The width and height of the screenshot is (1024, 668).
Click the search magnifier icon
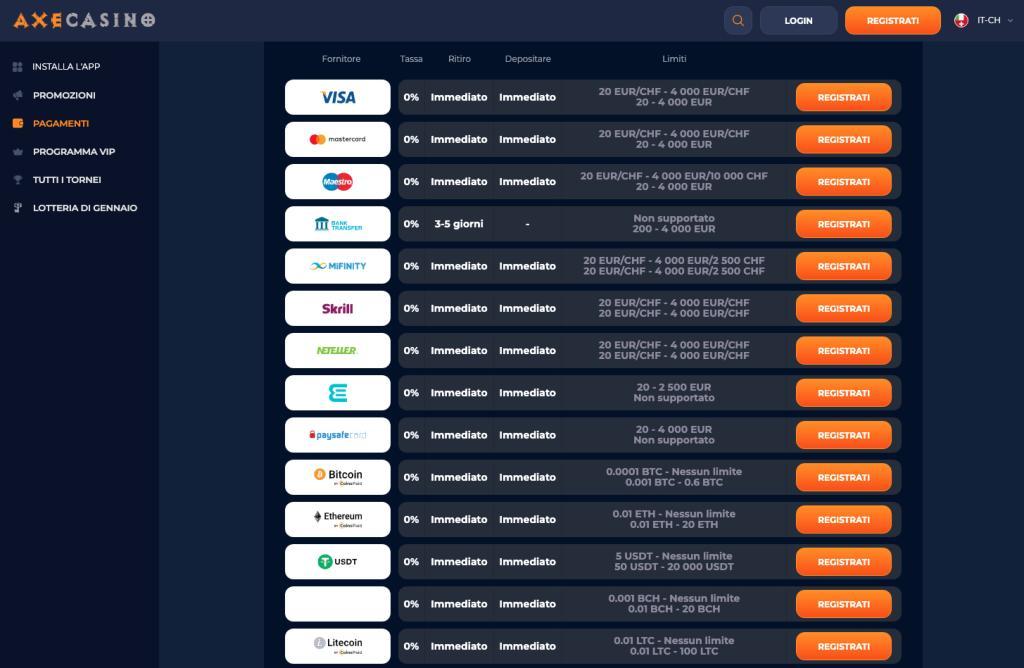[738, 21]
